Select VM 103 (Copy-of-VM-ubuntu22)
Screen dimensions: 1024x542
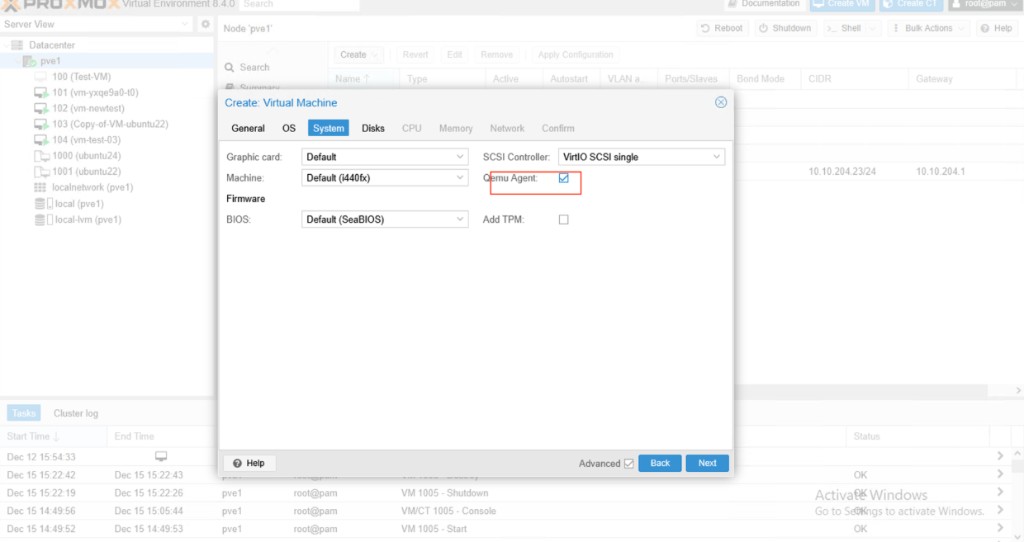(110, 124)
